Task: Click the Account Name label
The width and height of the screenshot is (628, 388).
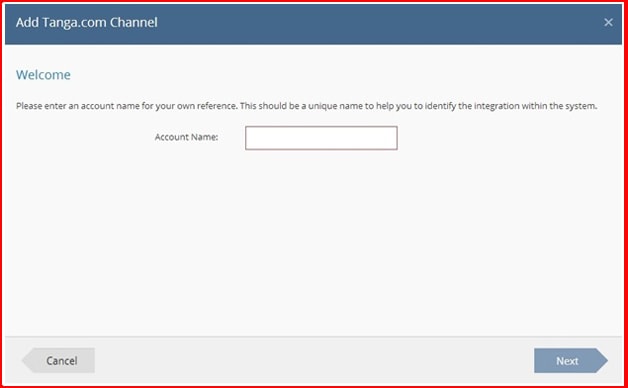Action: [x=186, y=137]
